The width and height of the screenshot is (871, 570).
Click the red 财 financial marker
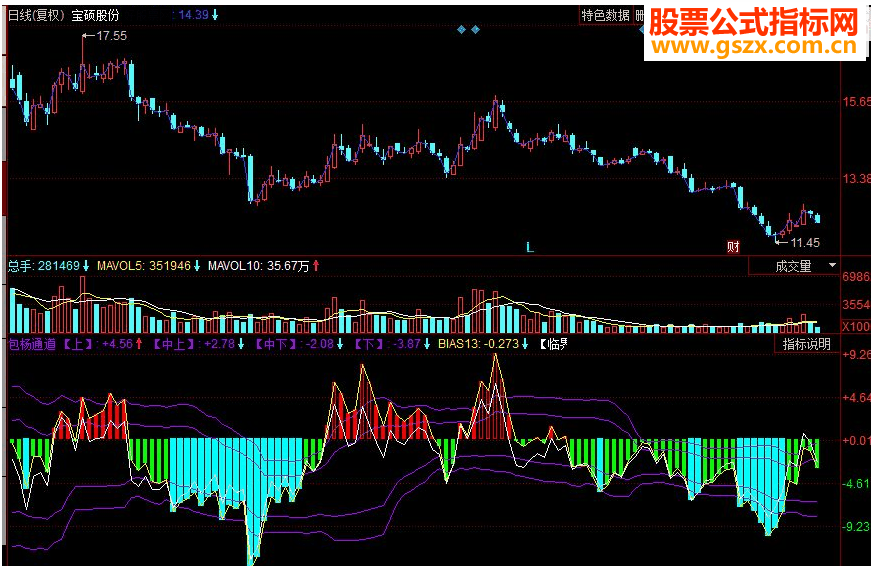pos(733,247)
